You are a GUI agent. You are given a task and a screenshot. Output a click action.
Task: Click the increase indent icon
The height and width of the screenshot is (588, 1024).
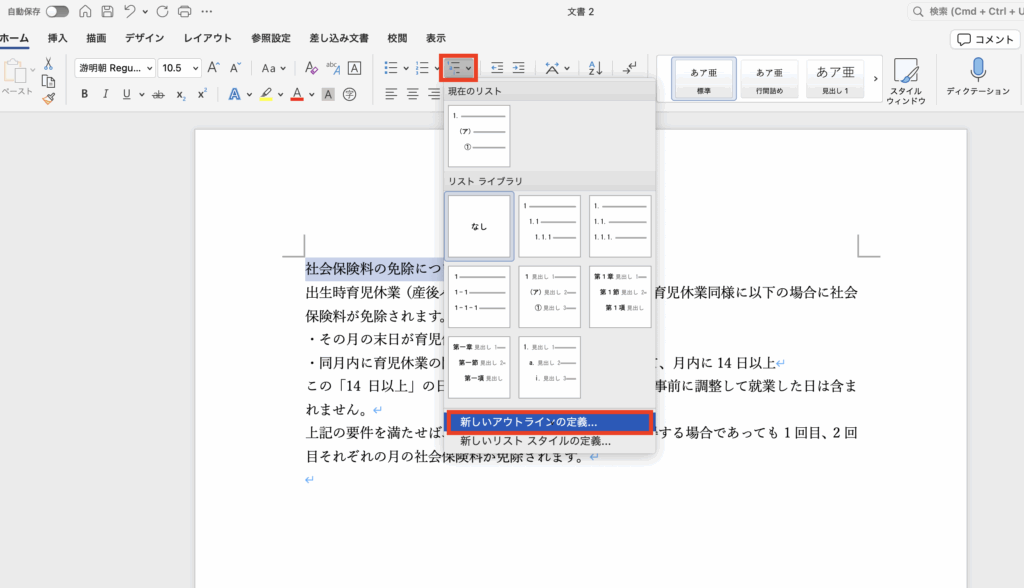518,68
